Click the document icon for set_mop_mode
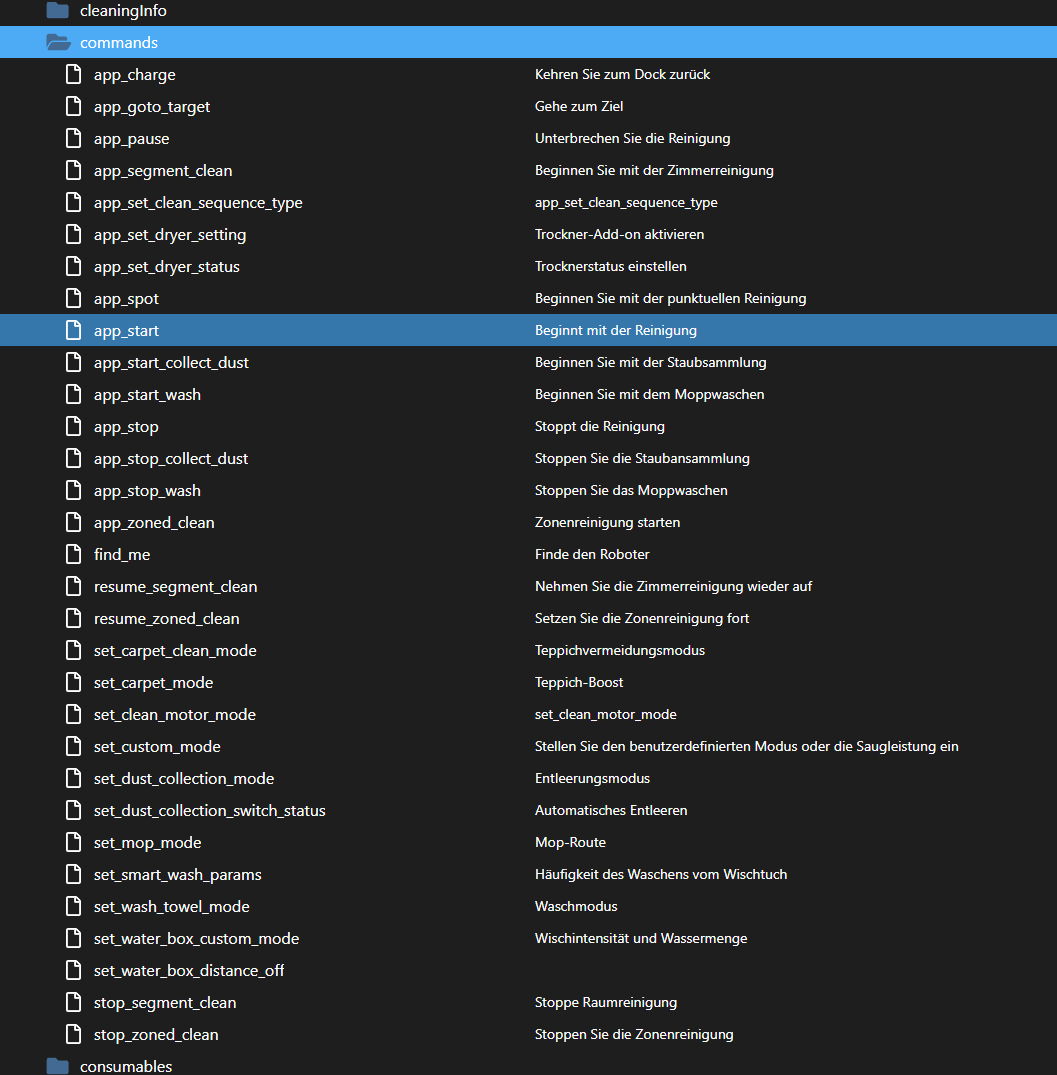 point(73,842)
